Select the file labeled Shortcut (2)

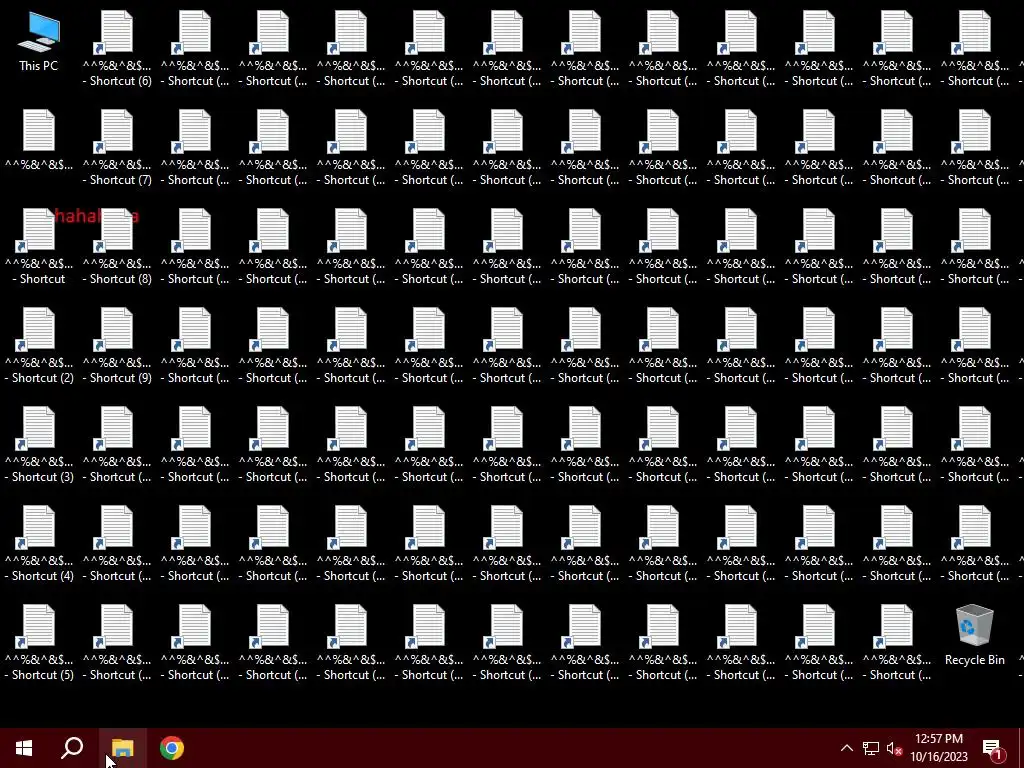coord(39,345)
